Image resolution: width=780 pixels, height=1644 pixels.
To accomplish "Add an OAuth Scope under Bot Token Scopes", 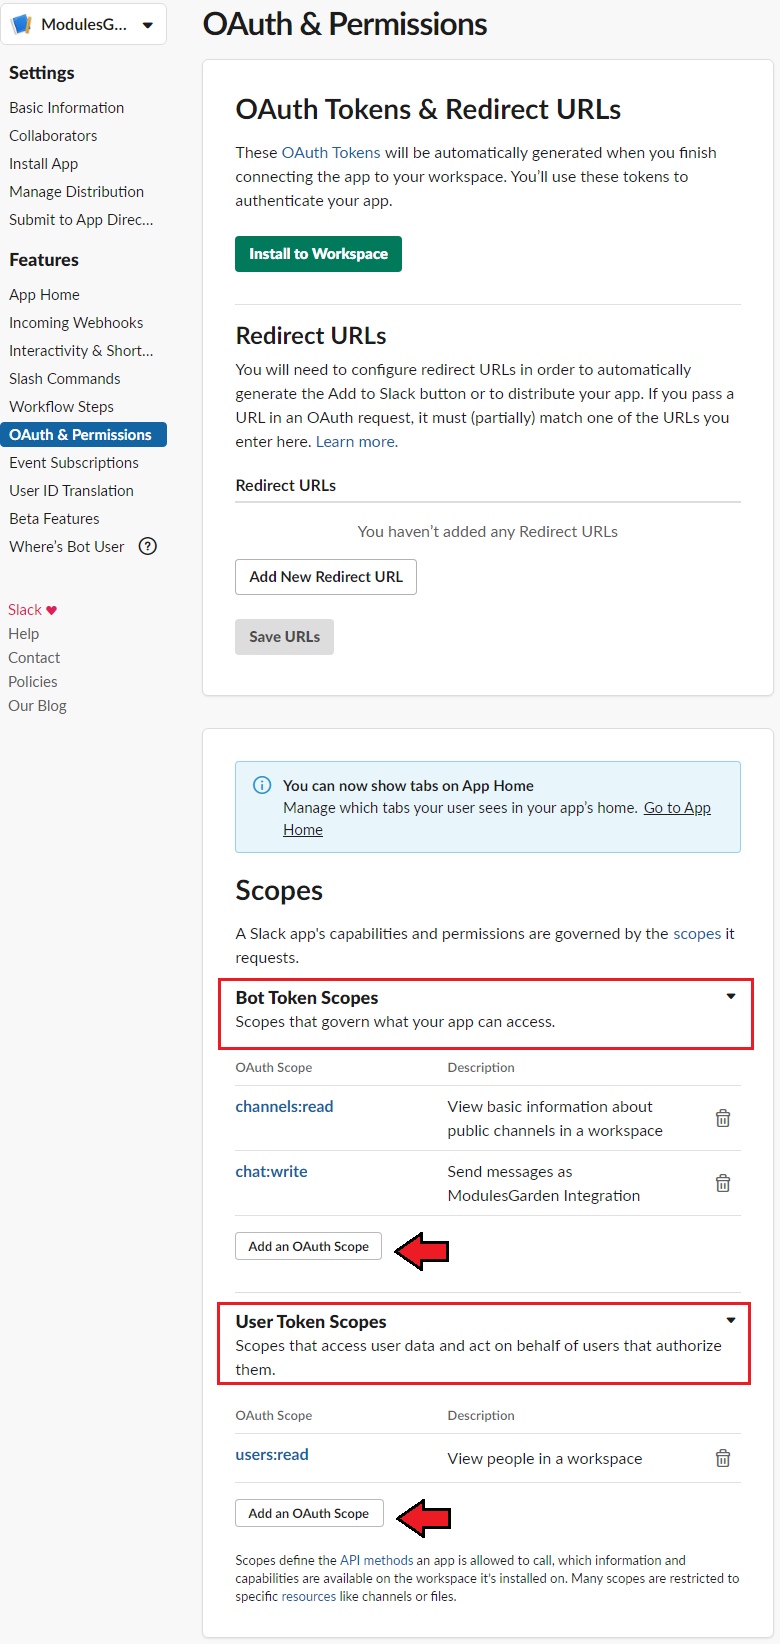I will tap(308, 1246).
